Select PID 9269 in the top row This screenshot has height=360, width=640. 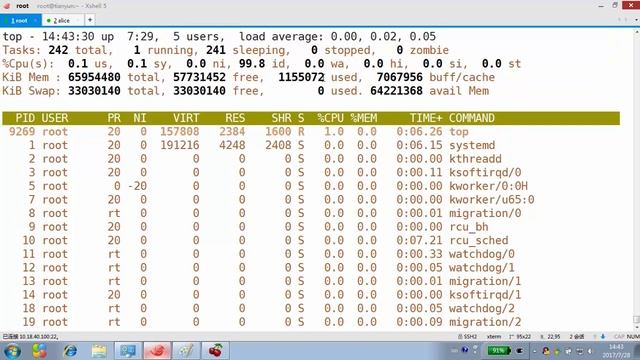[22, 131]
